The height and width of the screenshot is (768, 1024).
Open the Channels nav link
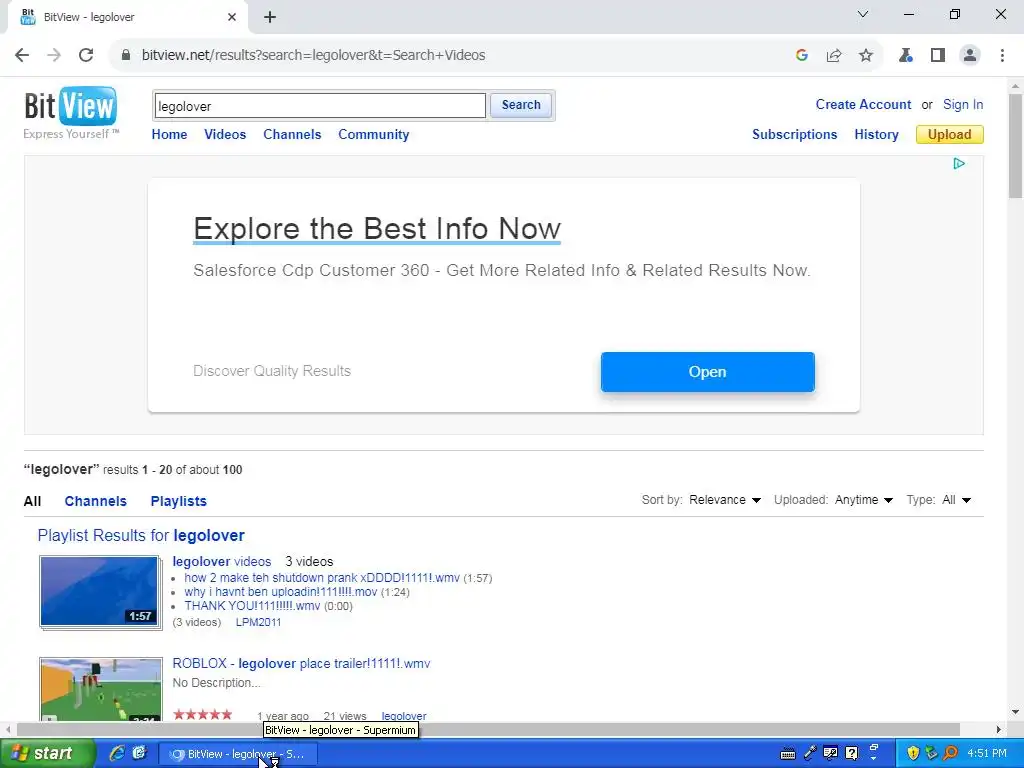click(x=292, y=135)
